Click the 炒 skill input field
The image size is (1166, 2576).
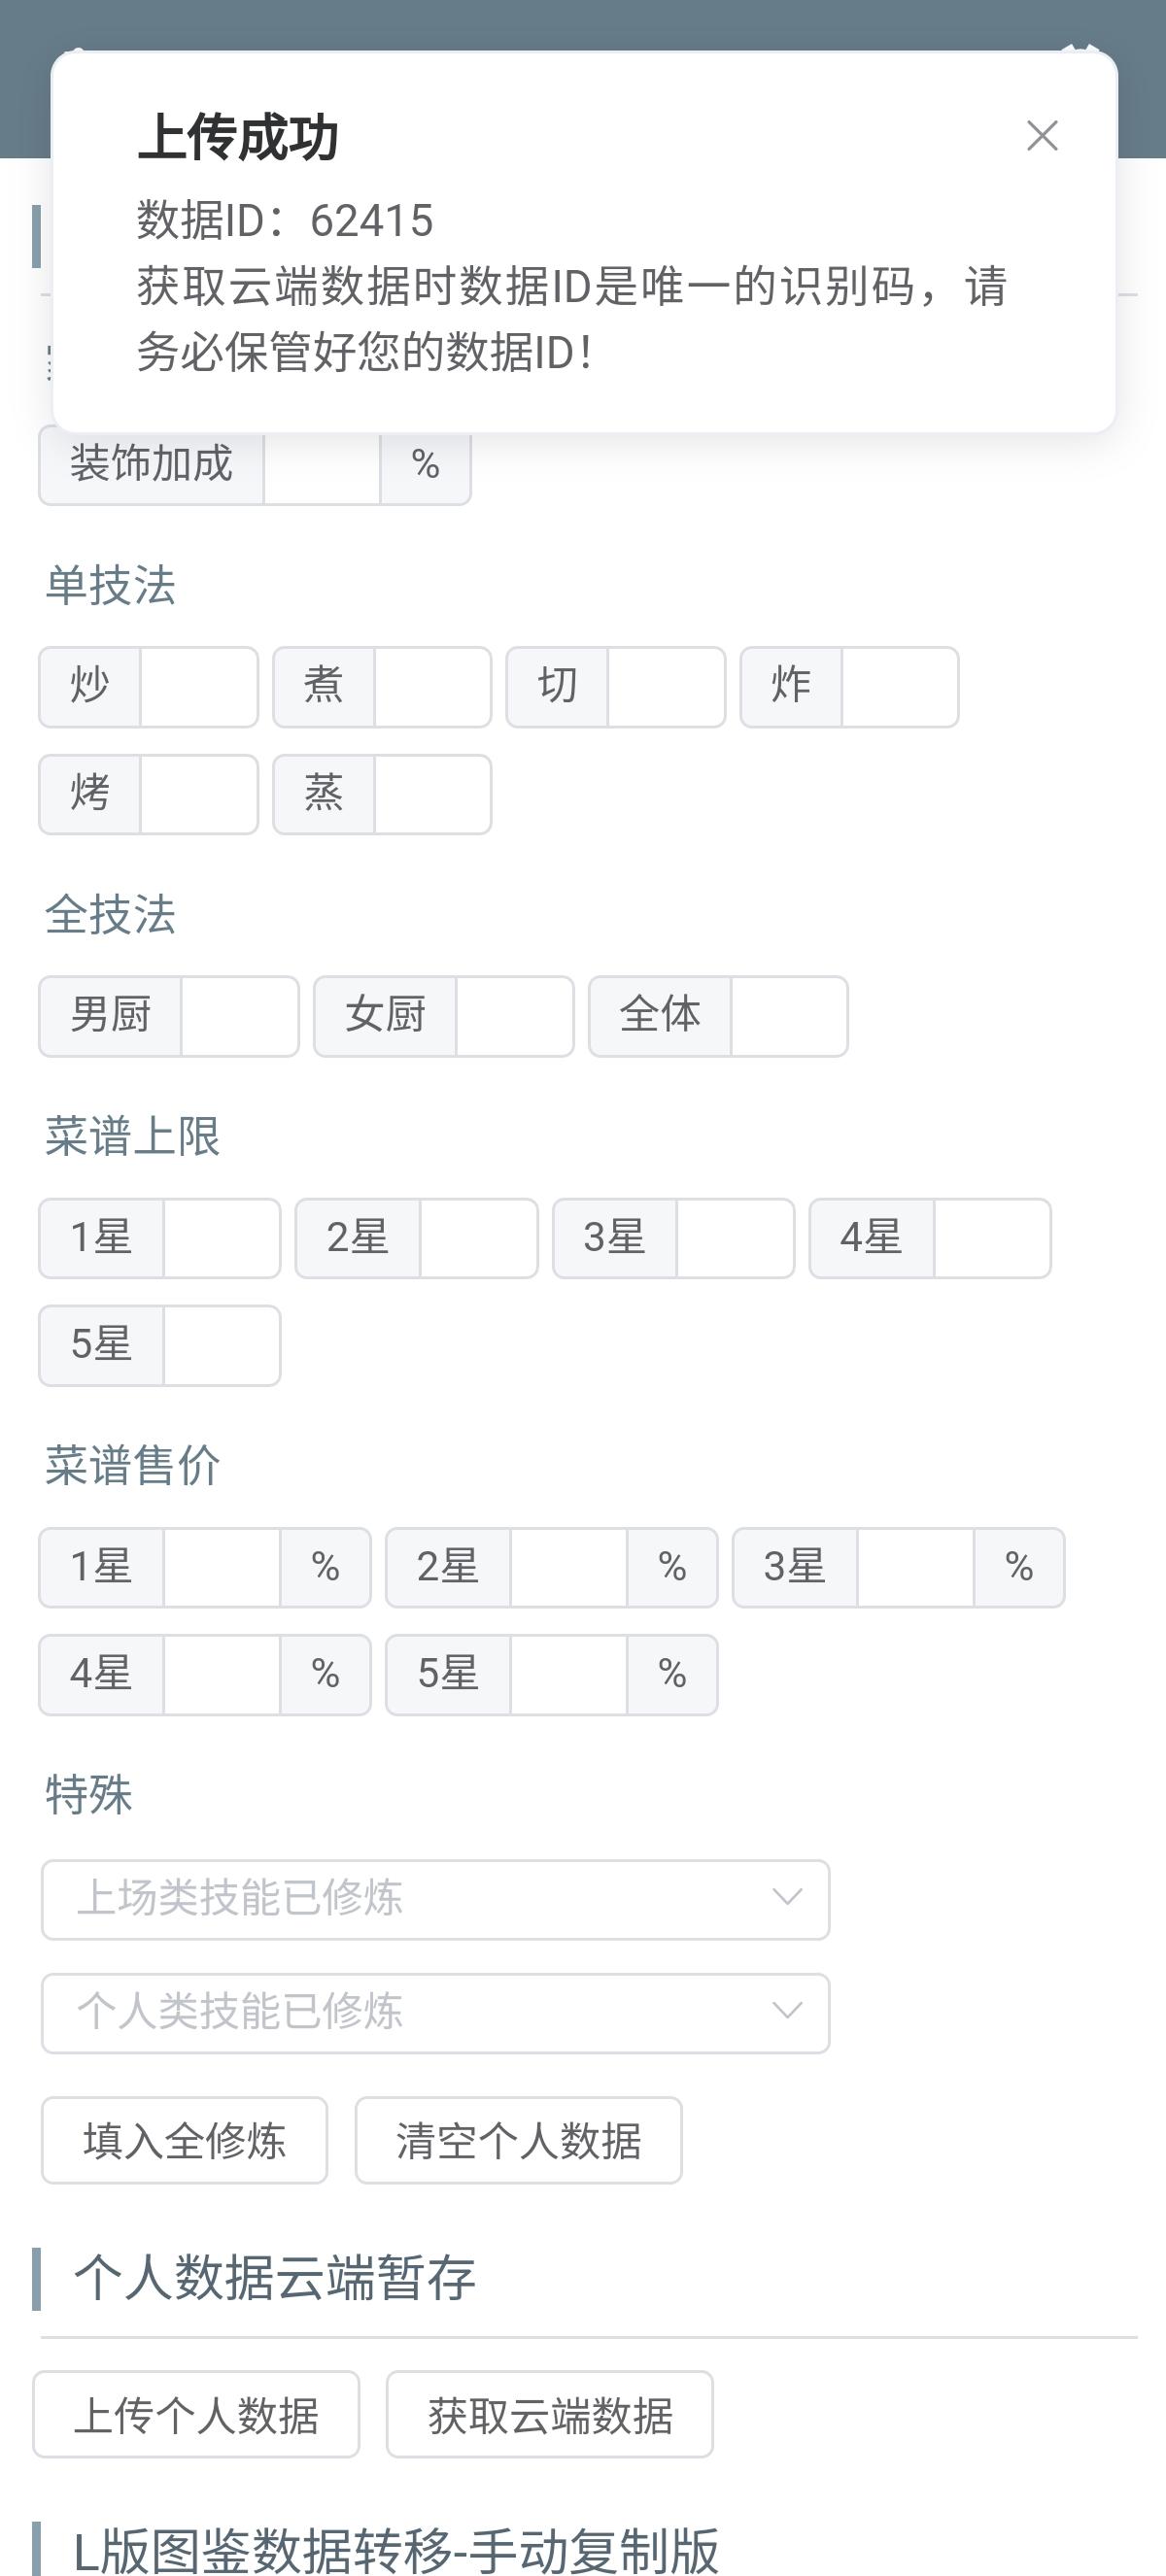click(x=198, y=687)
